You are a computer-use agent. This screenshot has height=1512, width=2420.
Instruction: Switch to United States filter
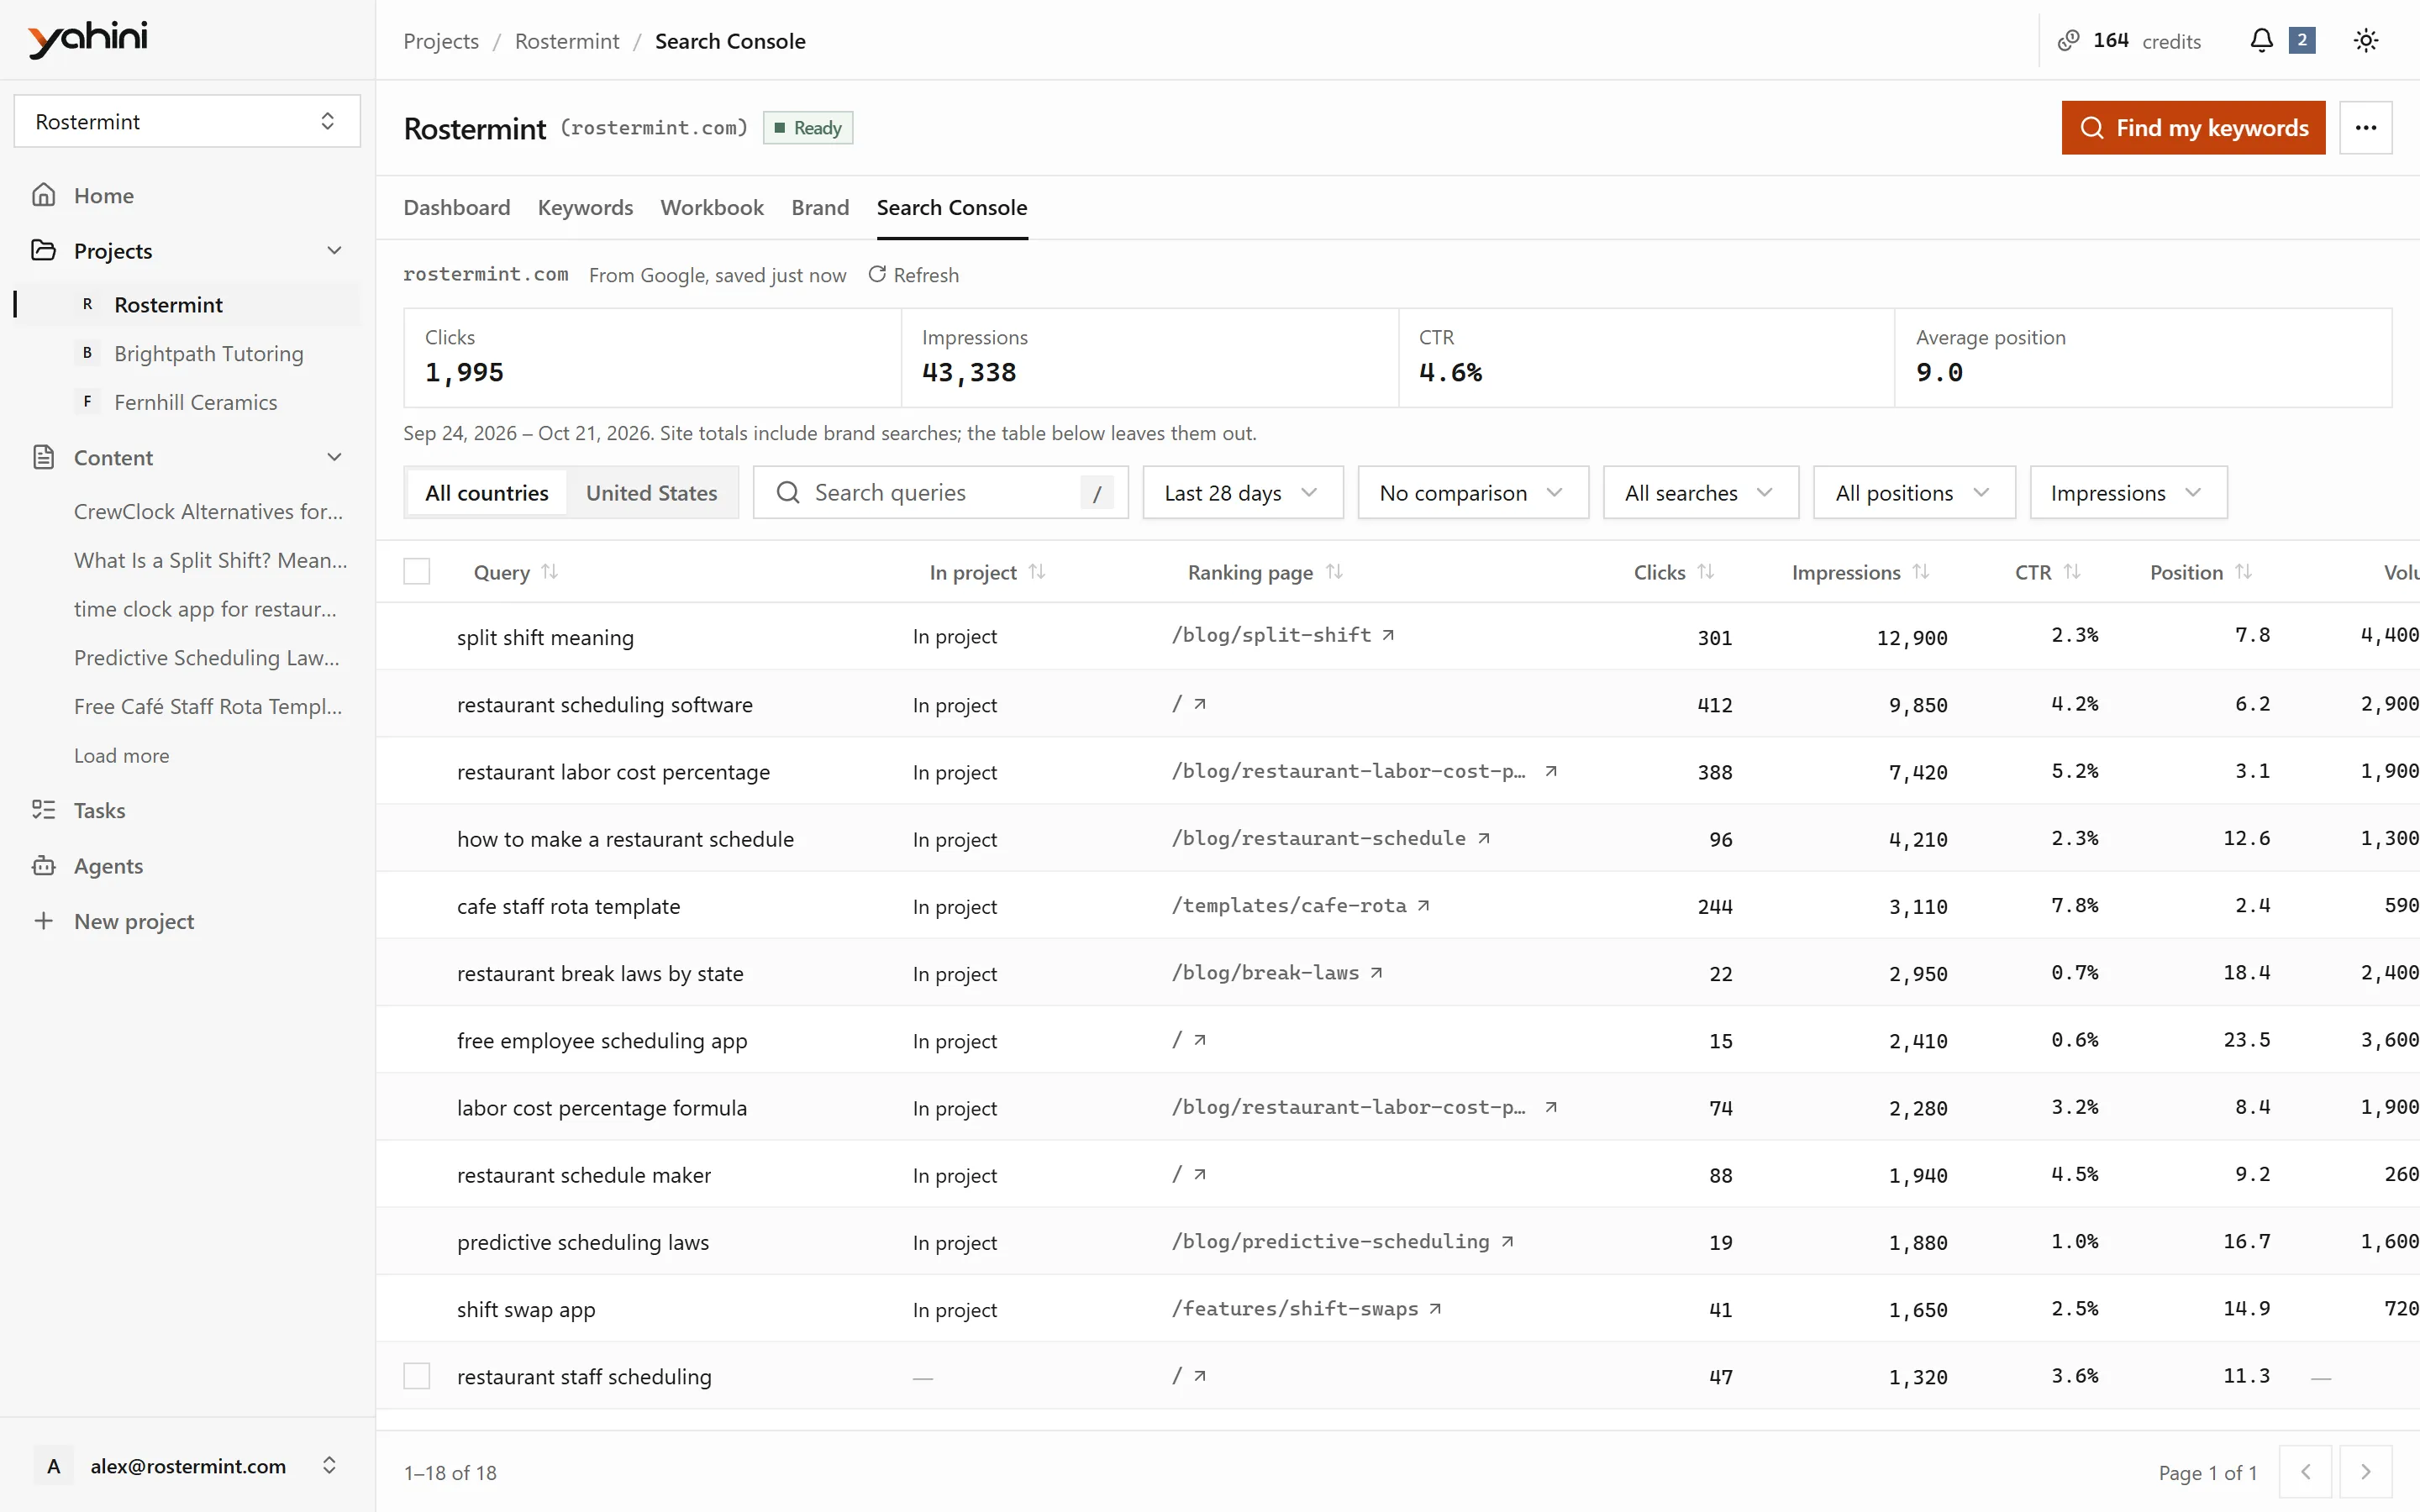tap(651, 492)
